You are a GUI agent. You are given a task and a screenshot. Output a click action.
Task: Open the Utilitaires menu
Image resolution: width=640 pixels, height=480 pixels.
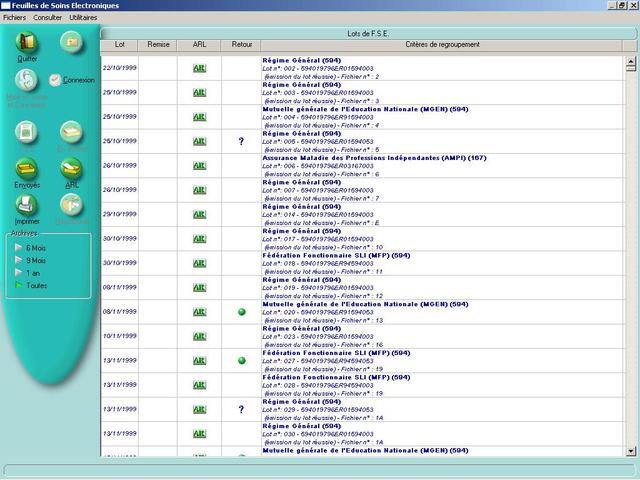click(x=83, y=18)
